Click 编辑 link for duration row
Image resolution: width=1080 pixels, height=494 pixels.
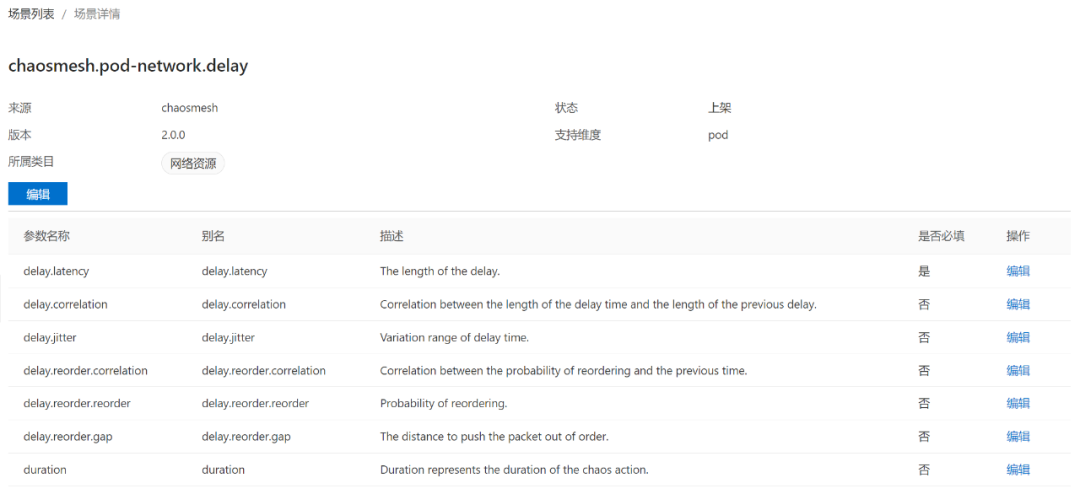pyautogui.click(x=1018, y=469)
